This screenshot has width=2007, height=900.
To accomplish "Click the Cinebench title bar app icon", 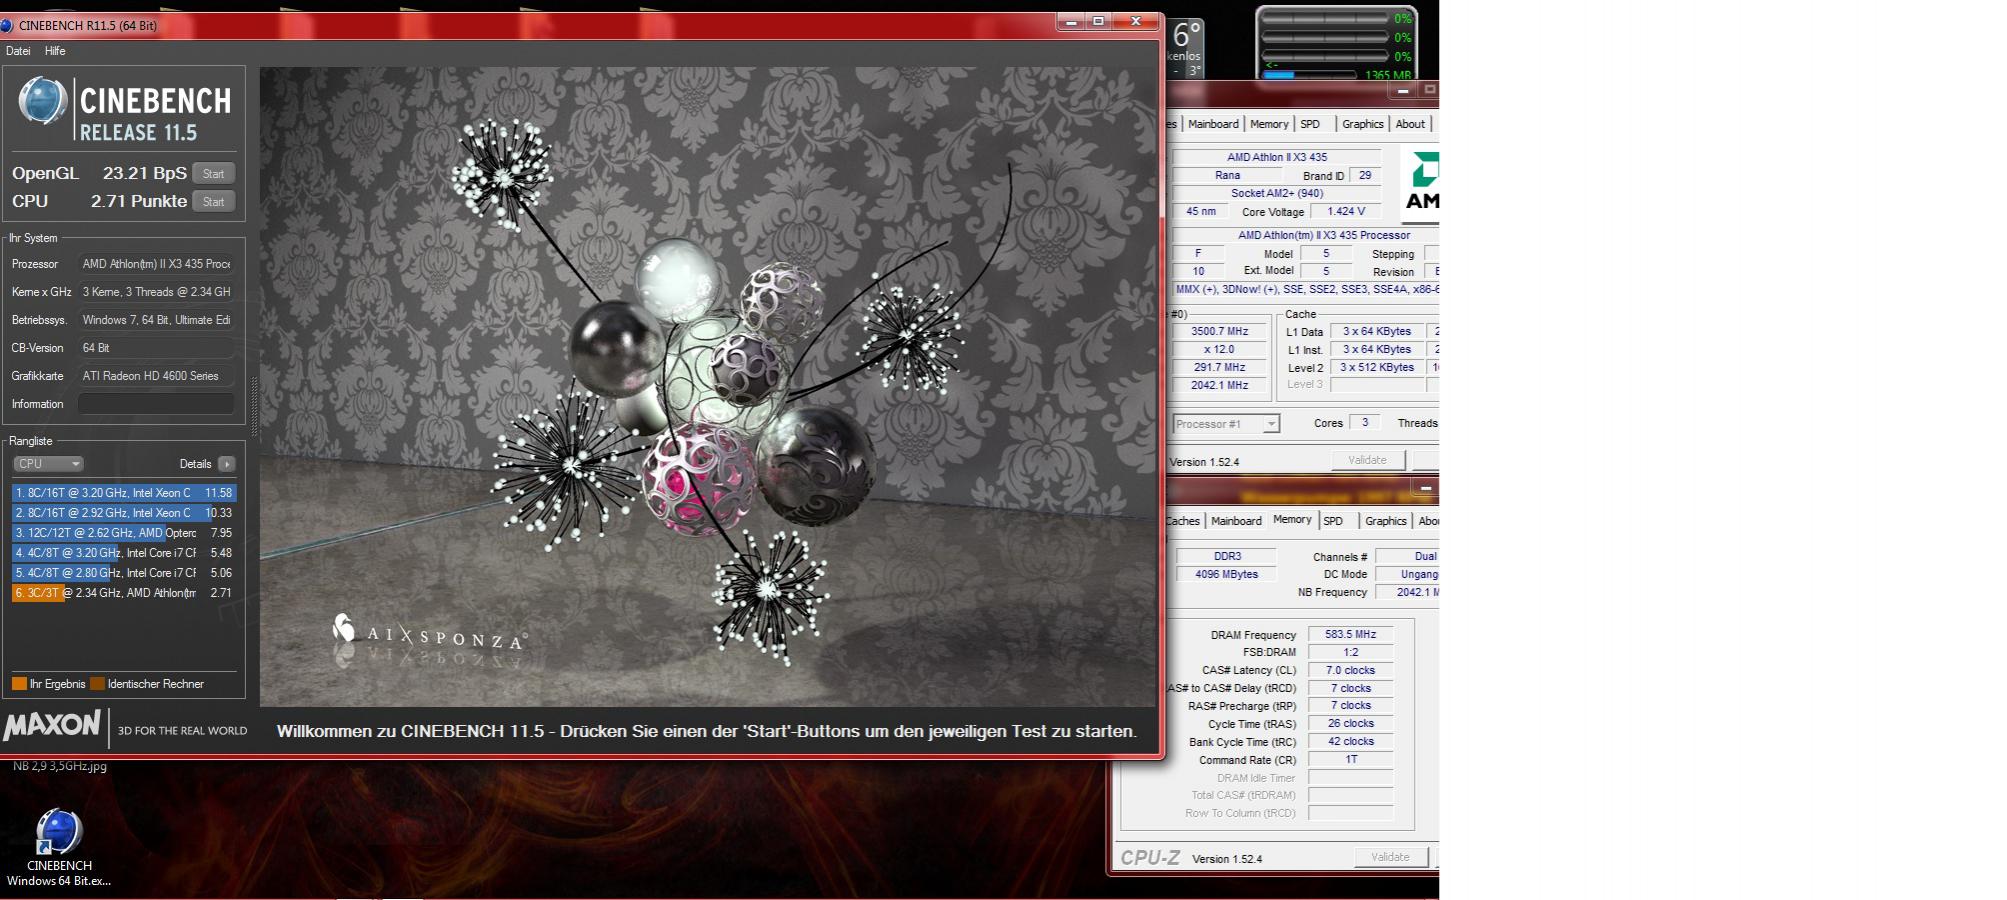I will pyautogui.click(x=7, y=25).
